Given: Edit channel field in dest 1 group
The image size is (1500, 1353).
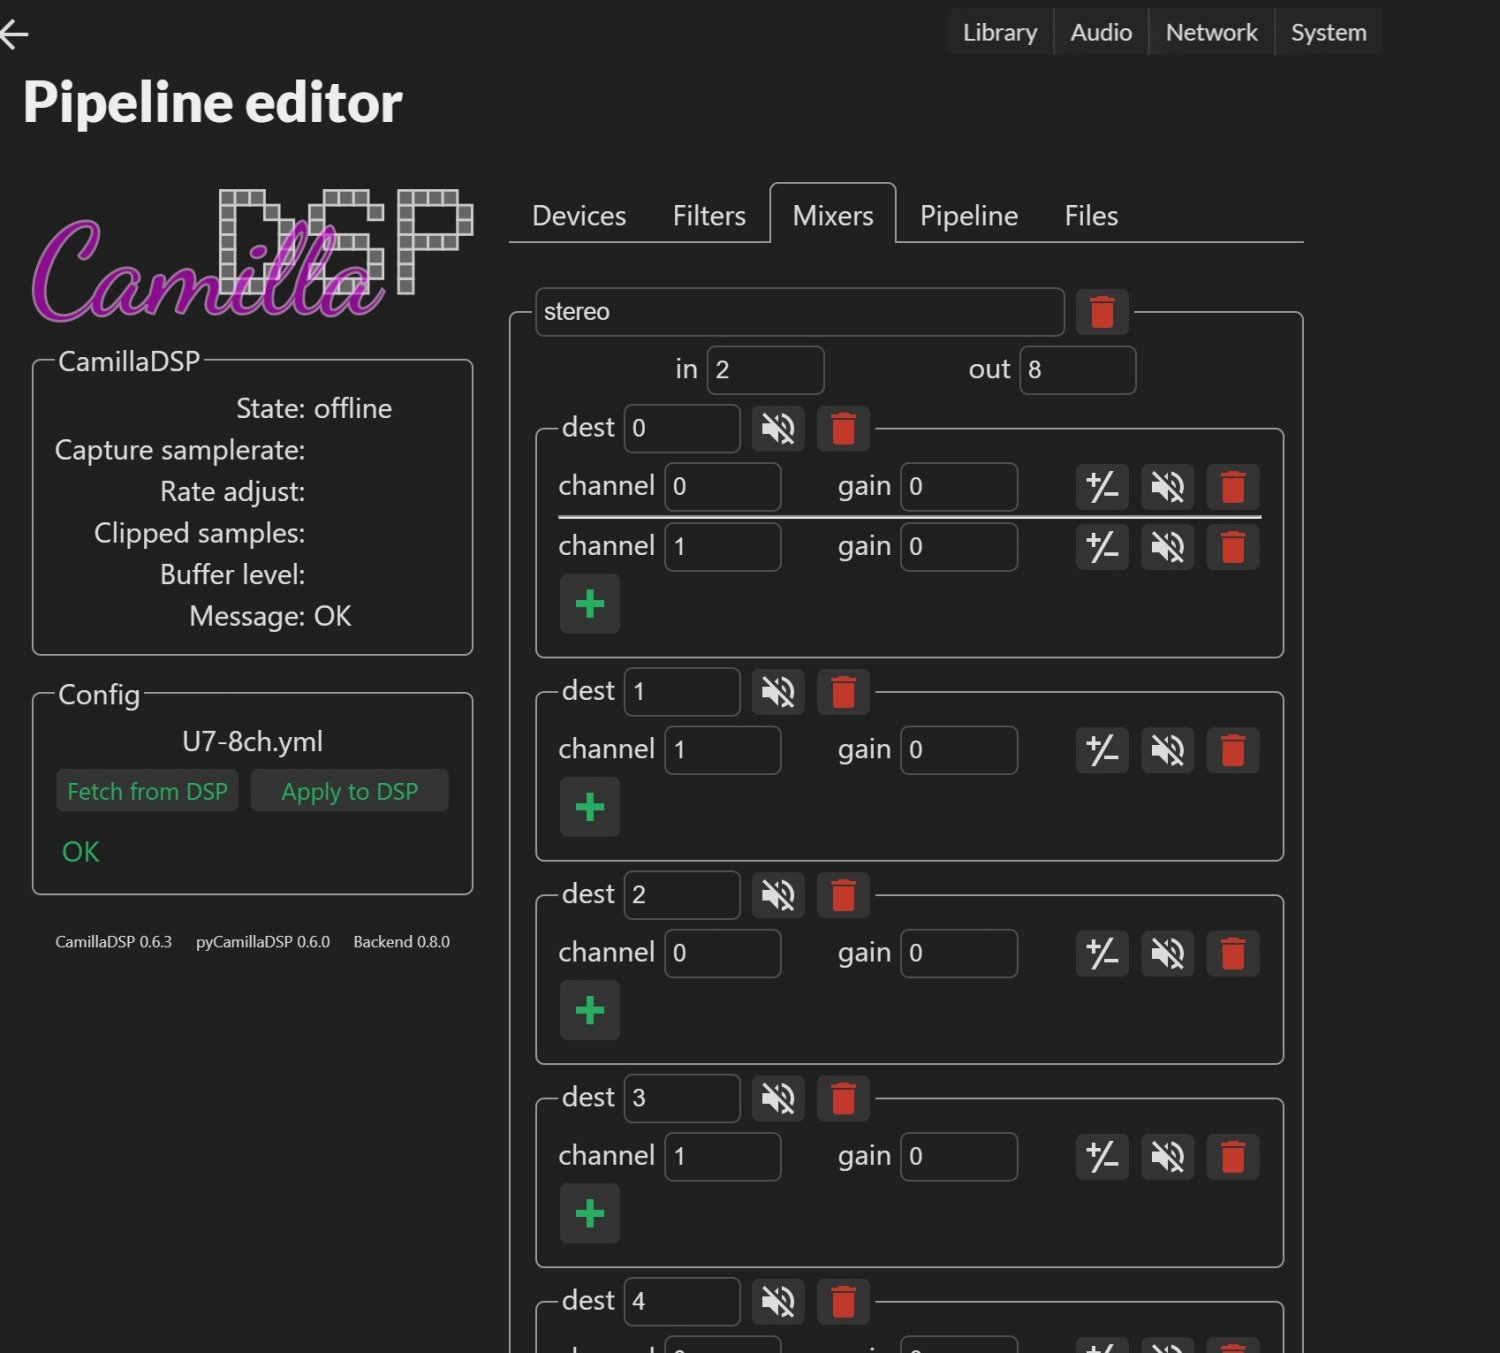Looking at the screenshot, I should 723,750.
